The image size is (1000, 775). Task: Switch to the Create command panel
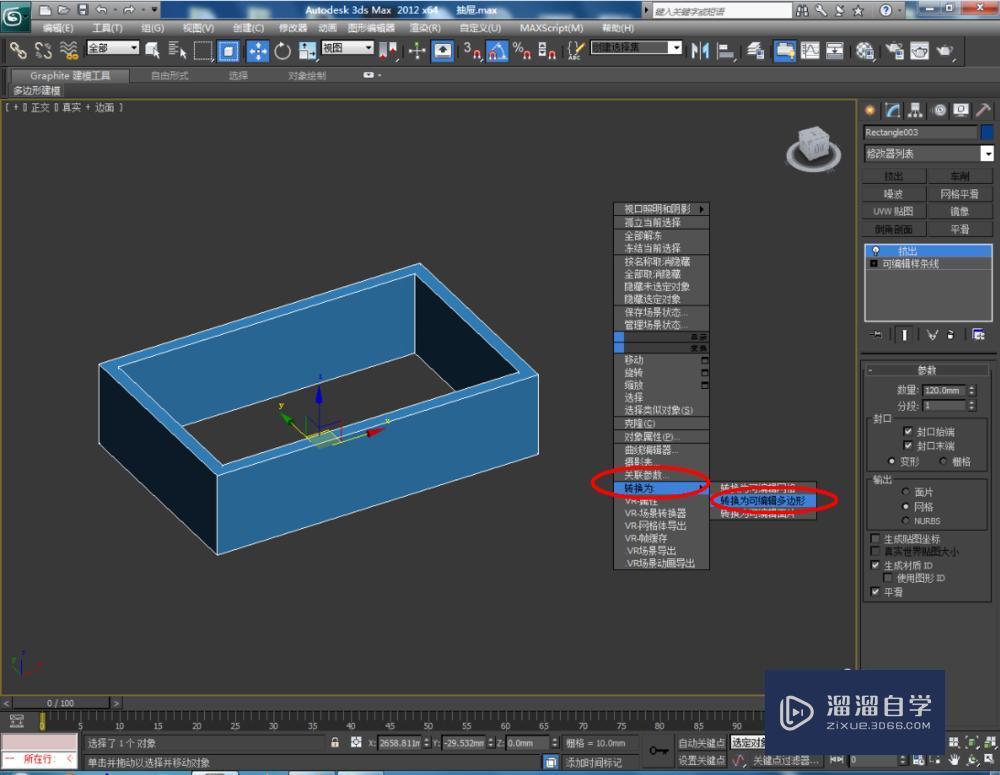click(868, 110)
